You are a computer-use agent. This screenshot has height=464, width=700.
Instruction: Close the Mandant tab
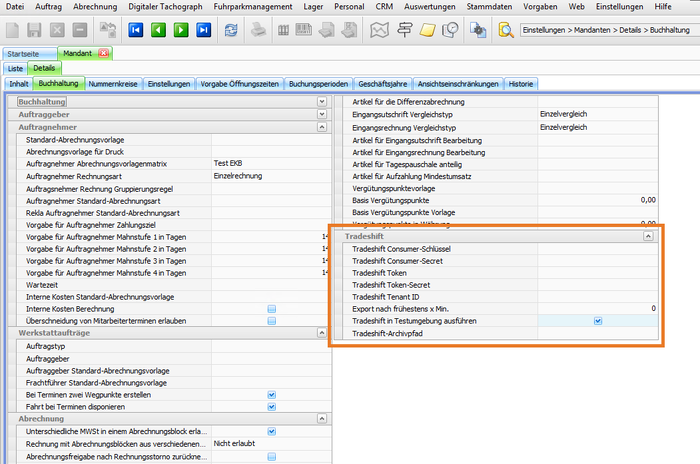click(104, 52)
